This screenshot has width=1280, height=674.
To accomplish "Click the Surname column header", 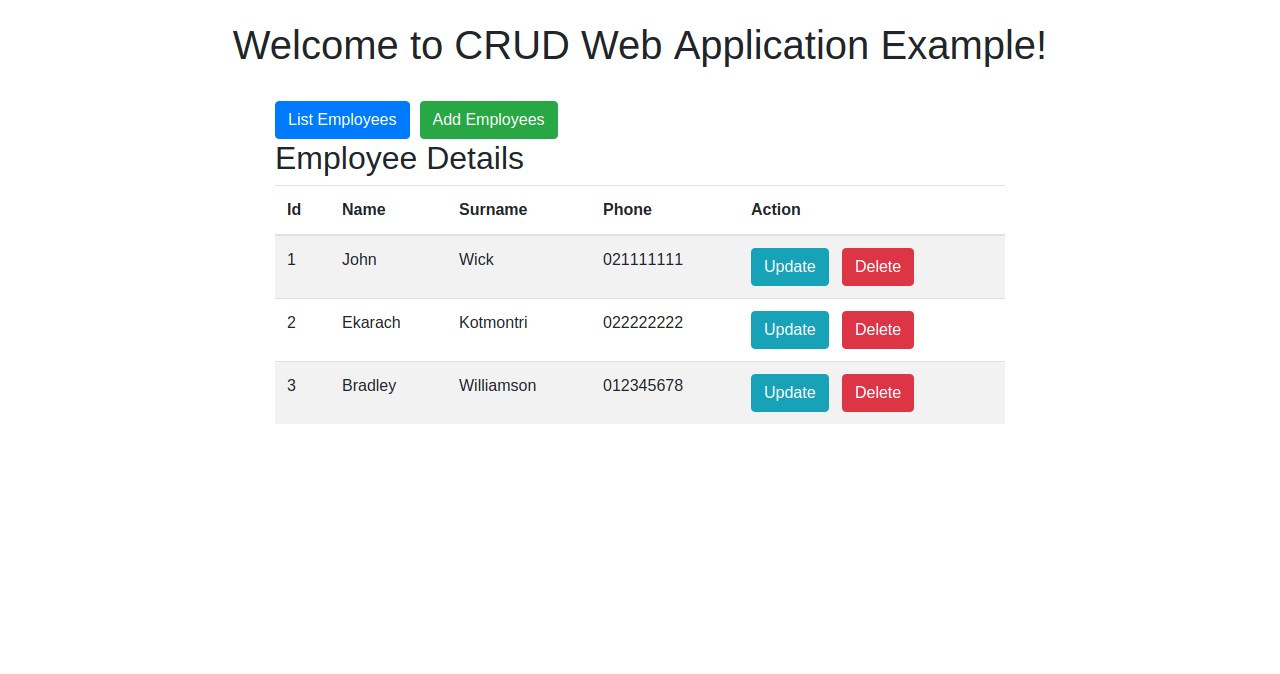I will tap(493, 209).
